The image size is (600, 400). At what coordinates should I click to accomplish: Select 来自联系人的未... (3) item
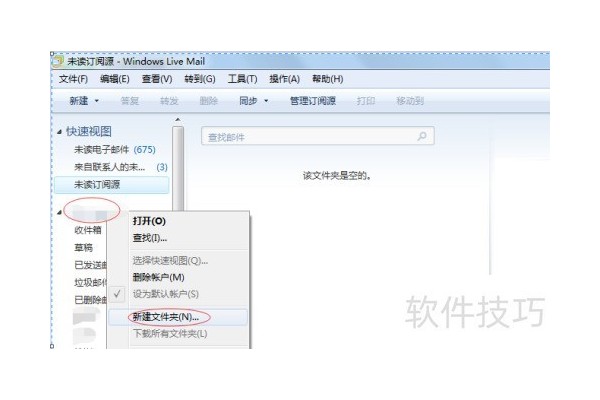[121, 167]
